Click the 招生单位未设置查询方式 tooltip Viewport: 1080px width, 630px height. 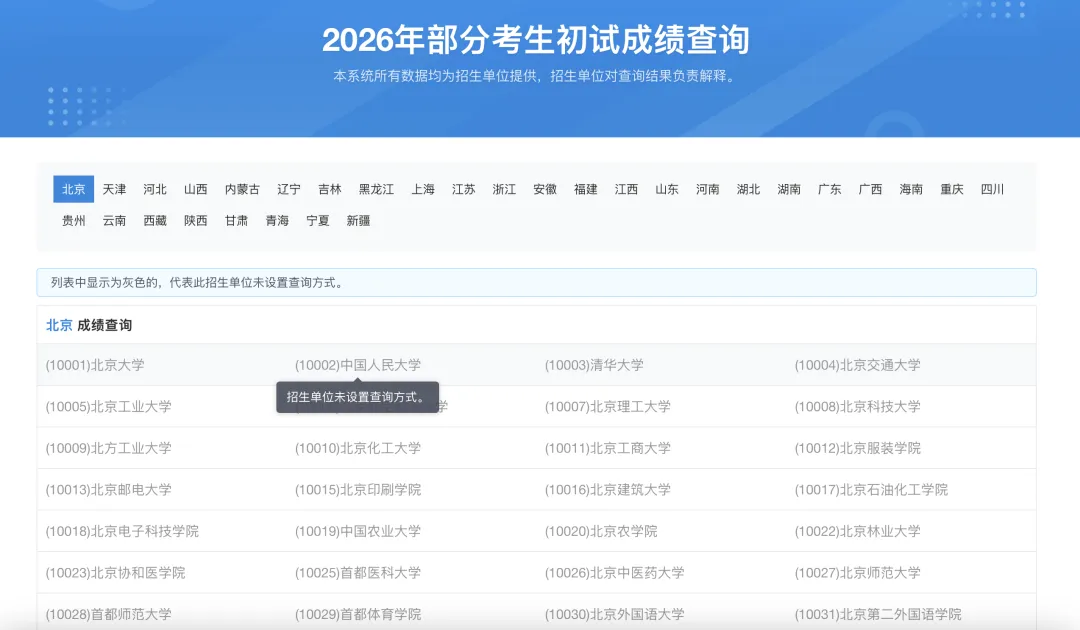(x=357, y=397)
